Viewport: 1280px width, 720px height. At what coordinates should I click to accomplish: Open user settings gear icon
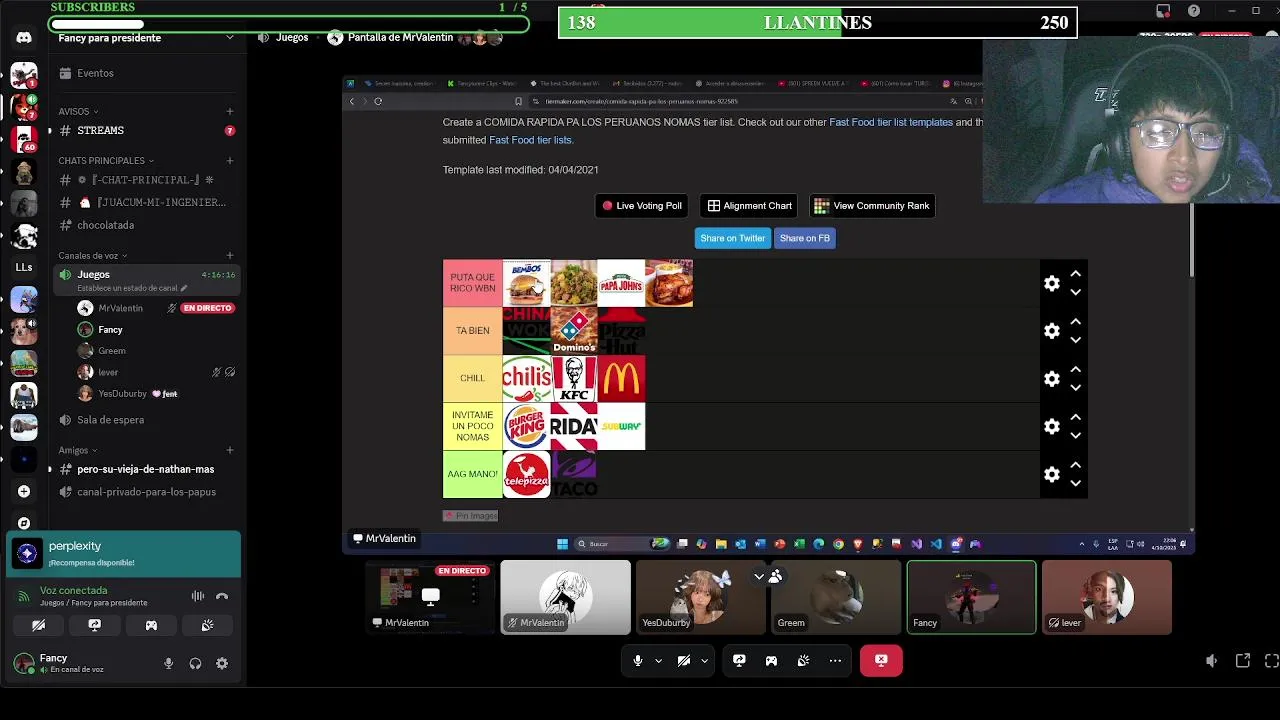tap(222, 663)
